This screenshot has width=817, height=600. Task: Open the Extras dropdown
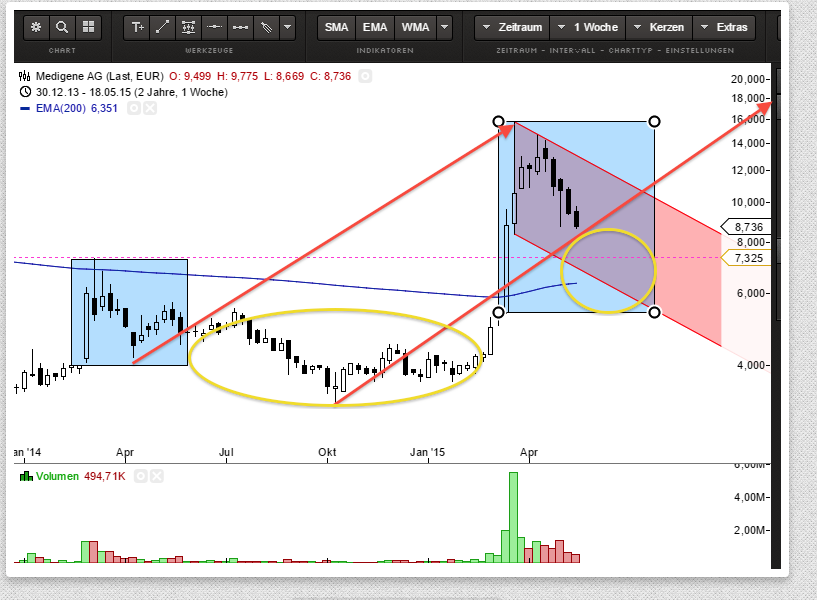tap(724, 27)
